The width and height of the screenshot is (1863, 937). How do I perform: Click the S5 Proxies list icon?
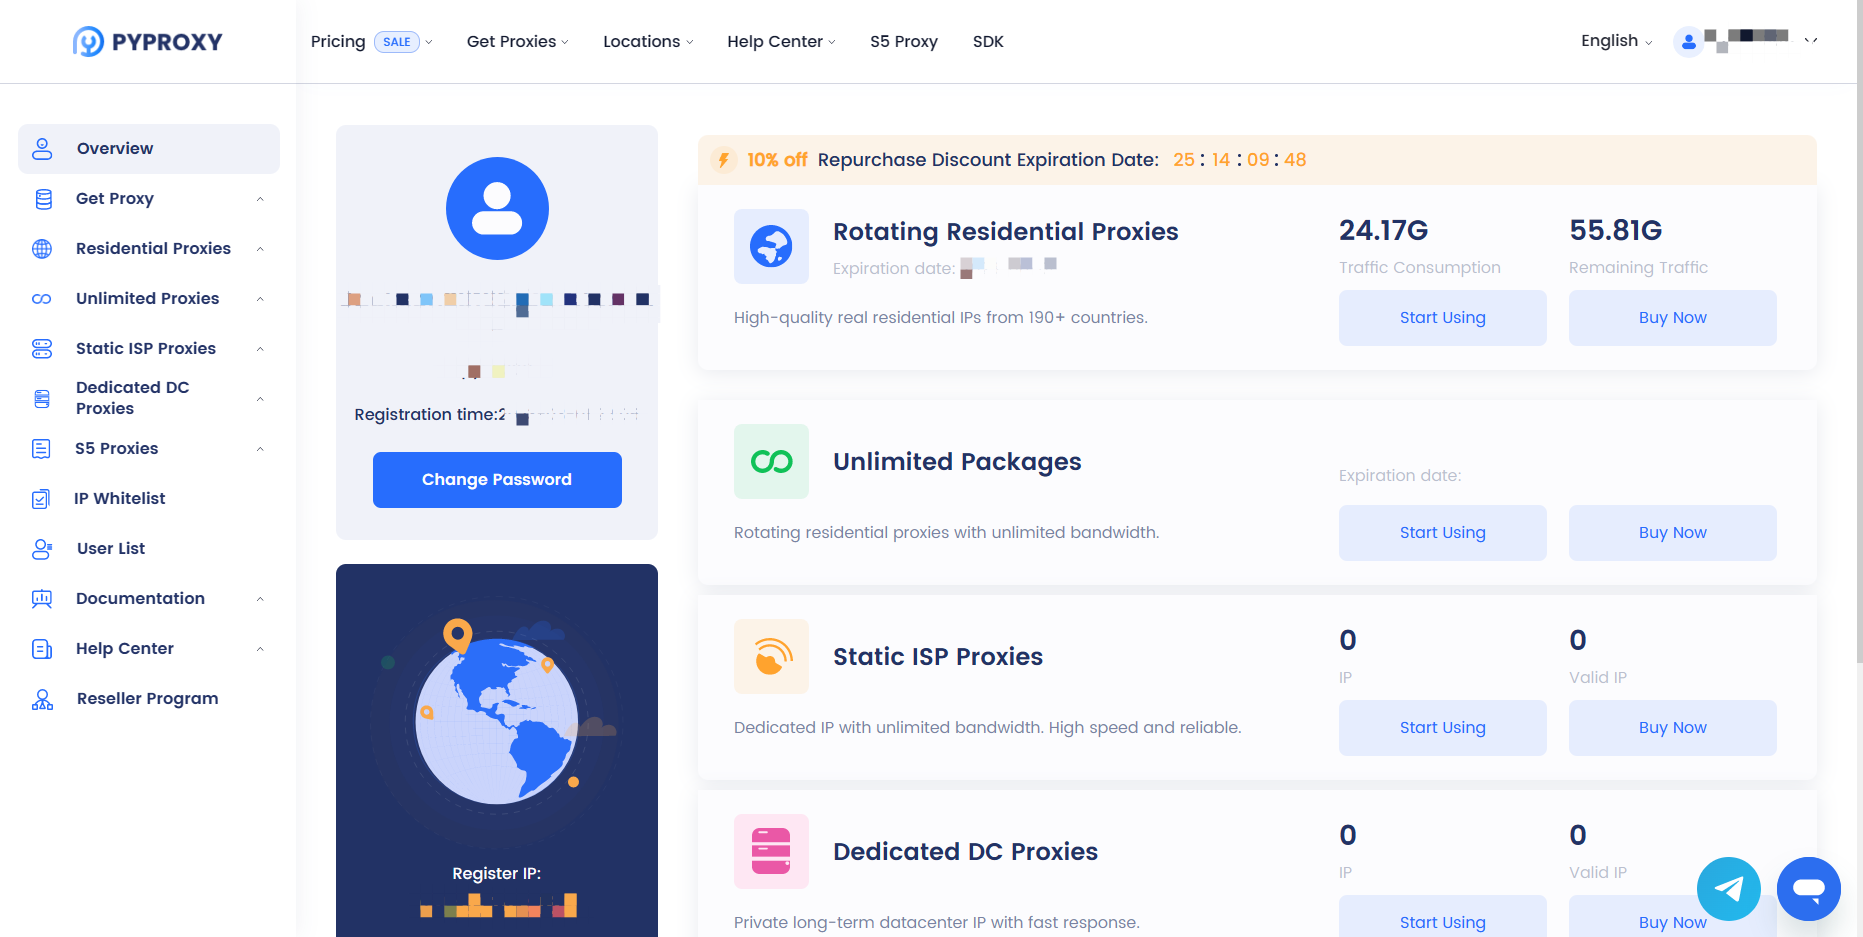pos(41,449)
